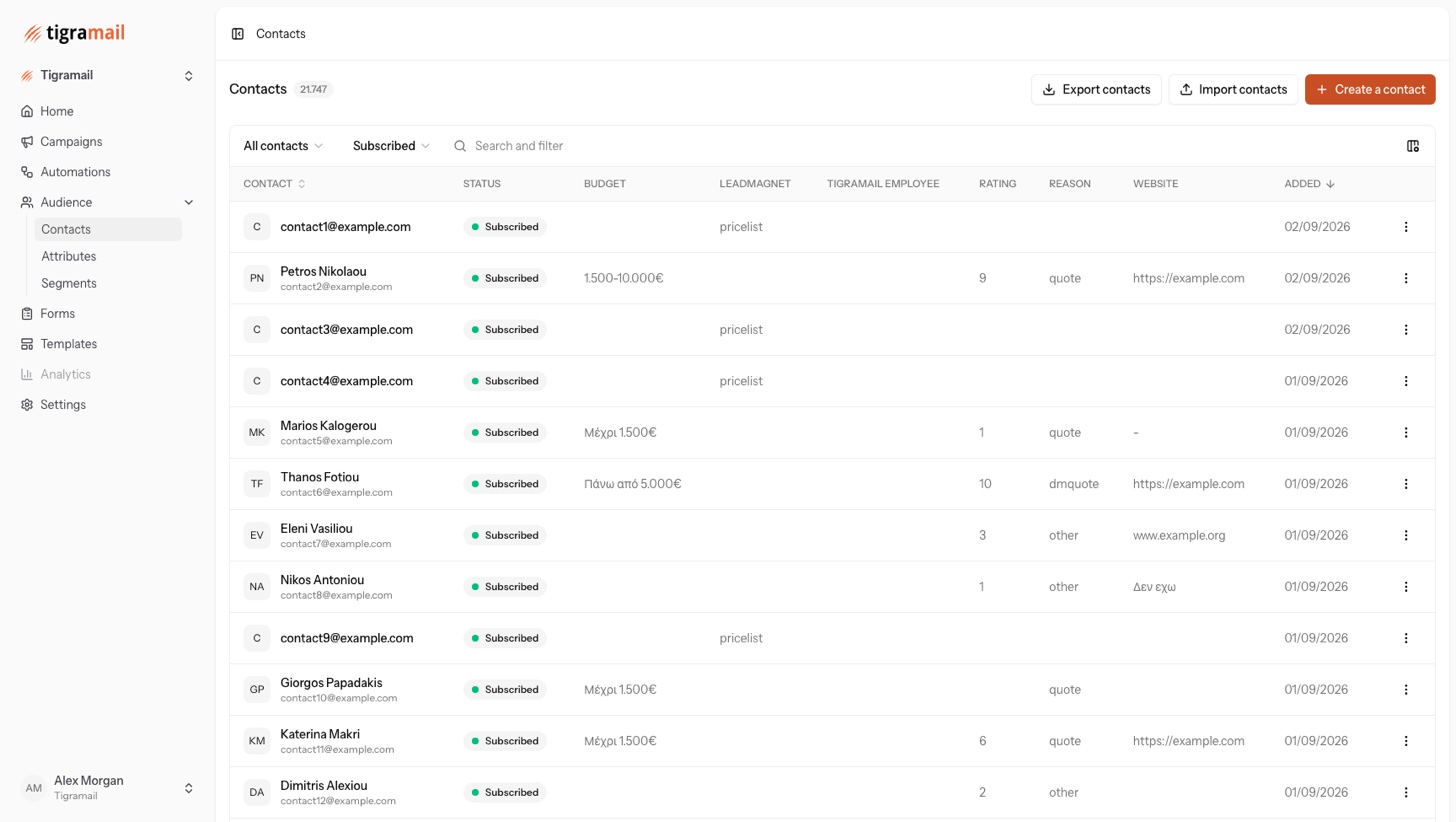Select the TF avatar for Thanos Fotiou
Screen dimensions: 1456x822
(x=257, y=484)
